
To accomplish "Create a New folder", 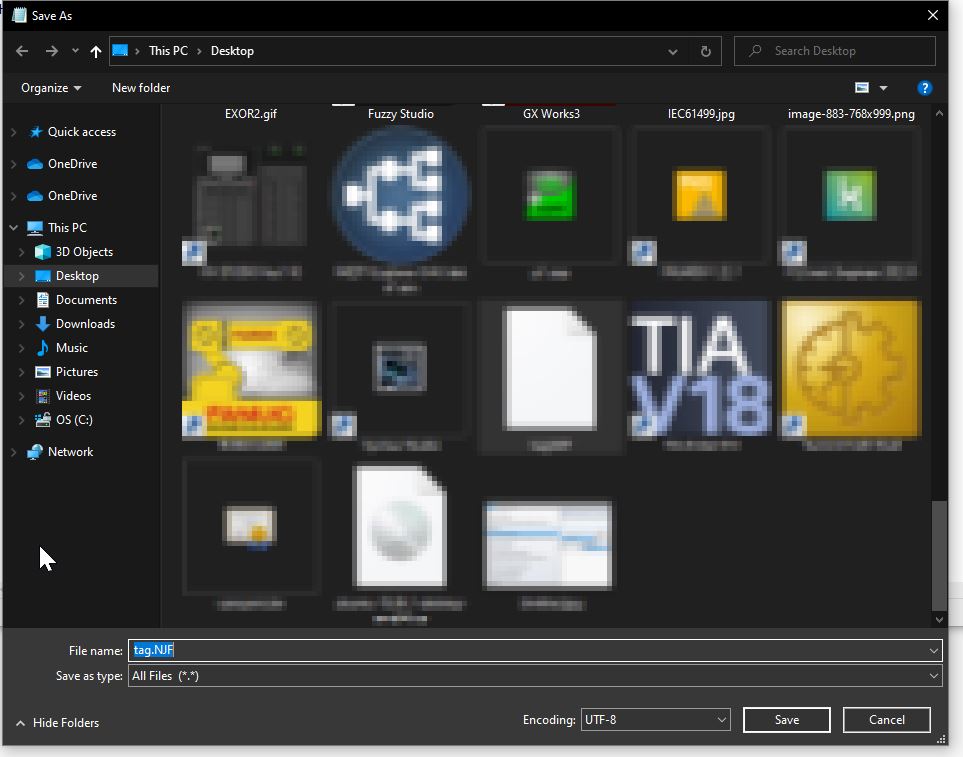I will pyautogui.click(x=141, y=88).
